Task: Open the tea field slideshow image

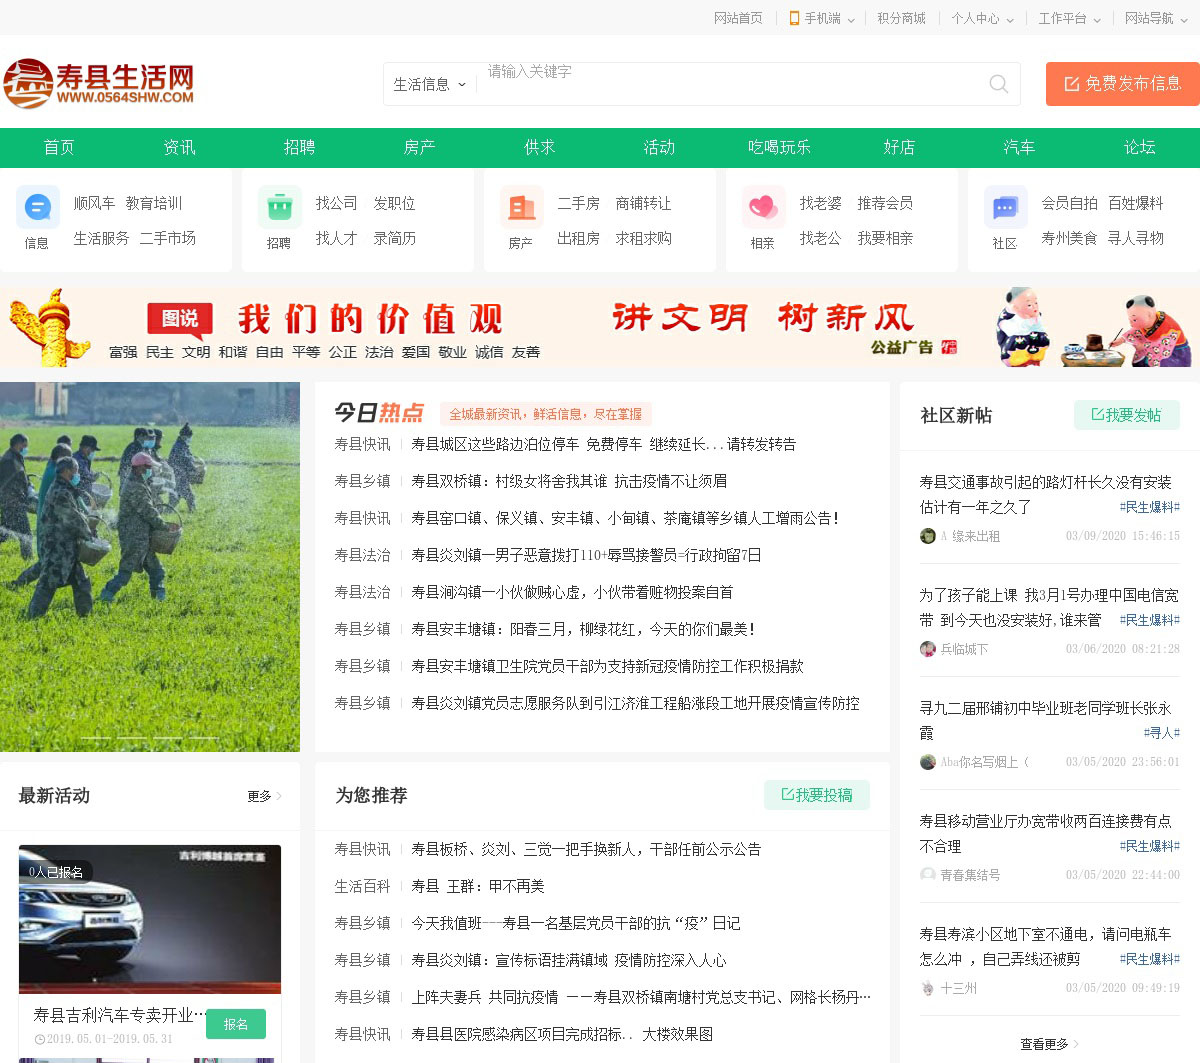Action: coord(150,566)
